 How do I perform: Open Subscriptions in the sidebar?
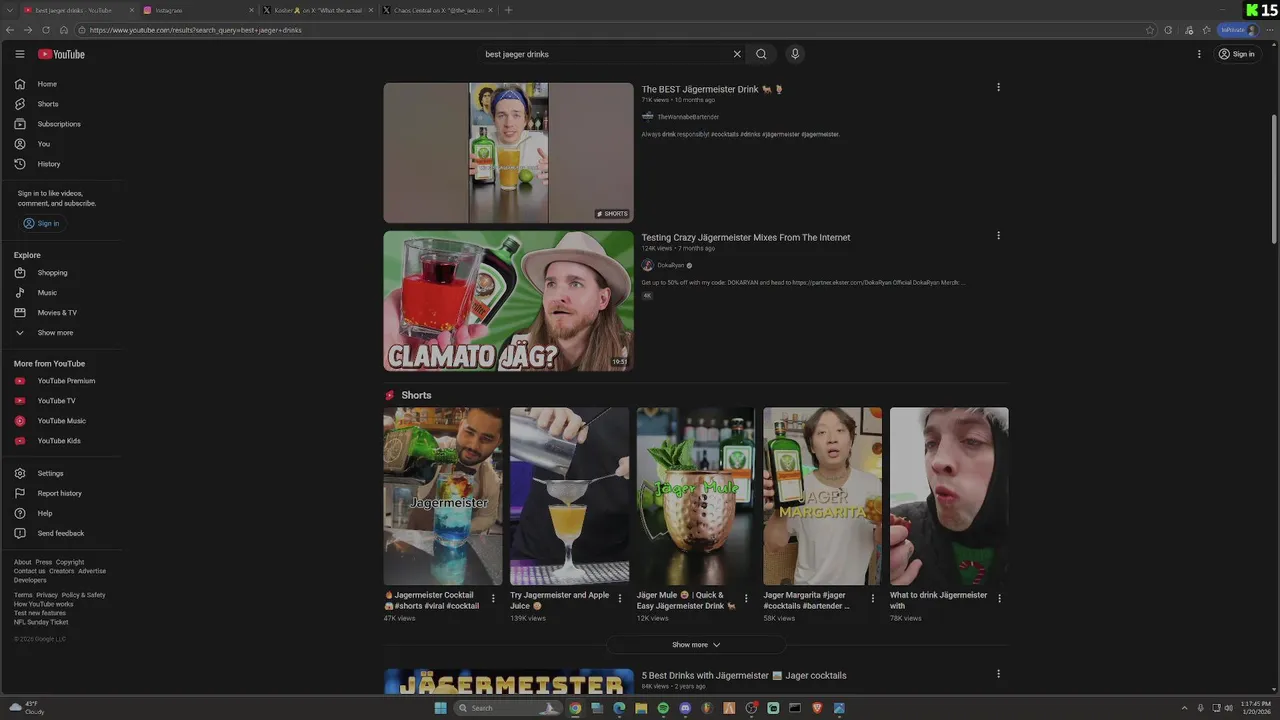tap(60, 124)
